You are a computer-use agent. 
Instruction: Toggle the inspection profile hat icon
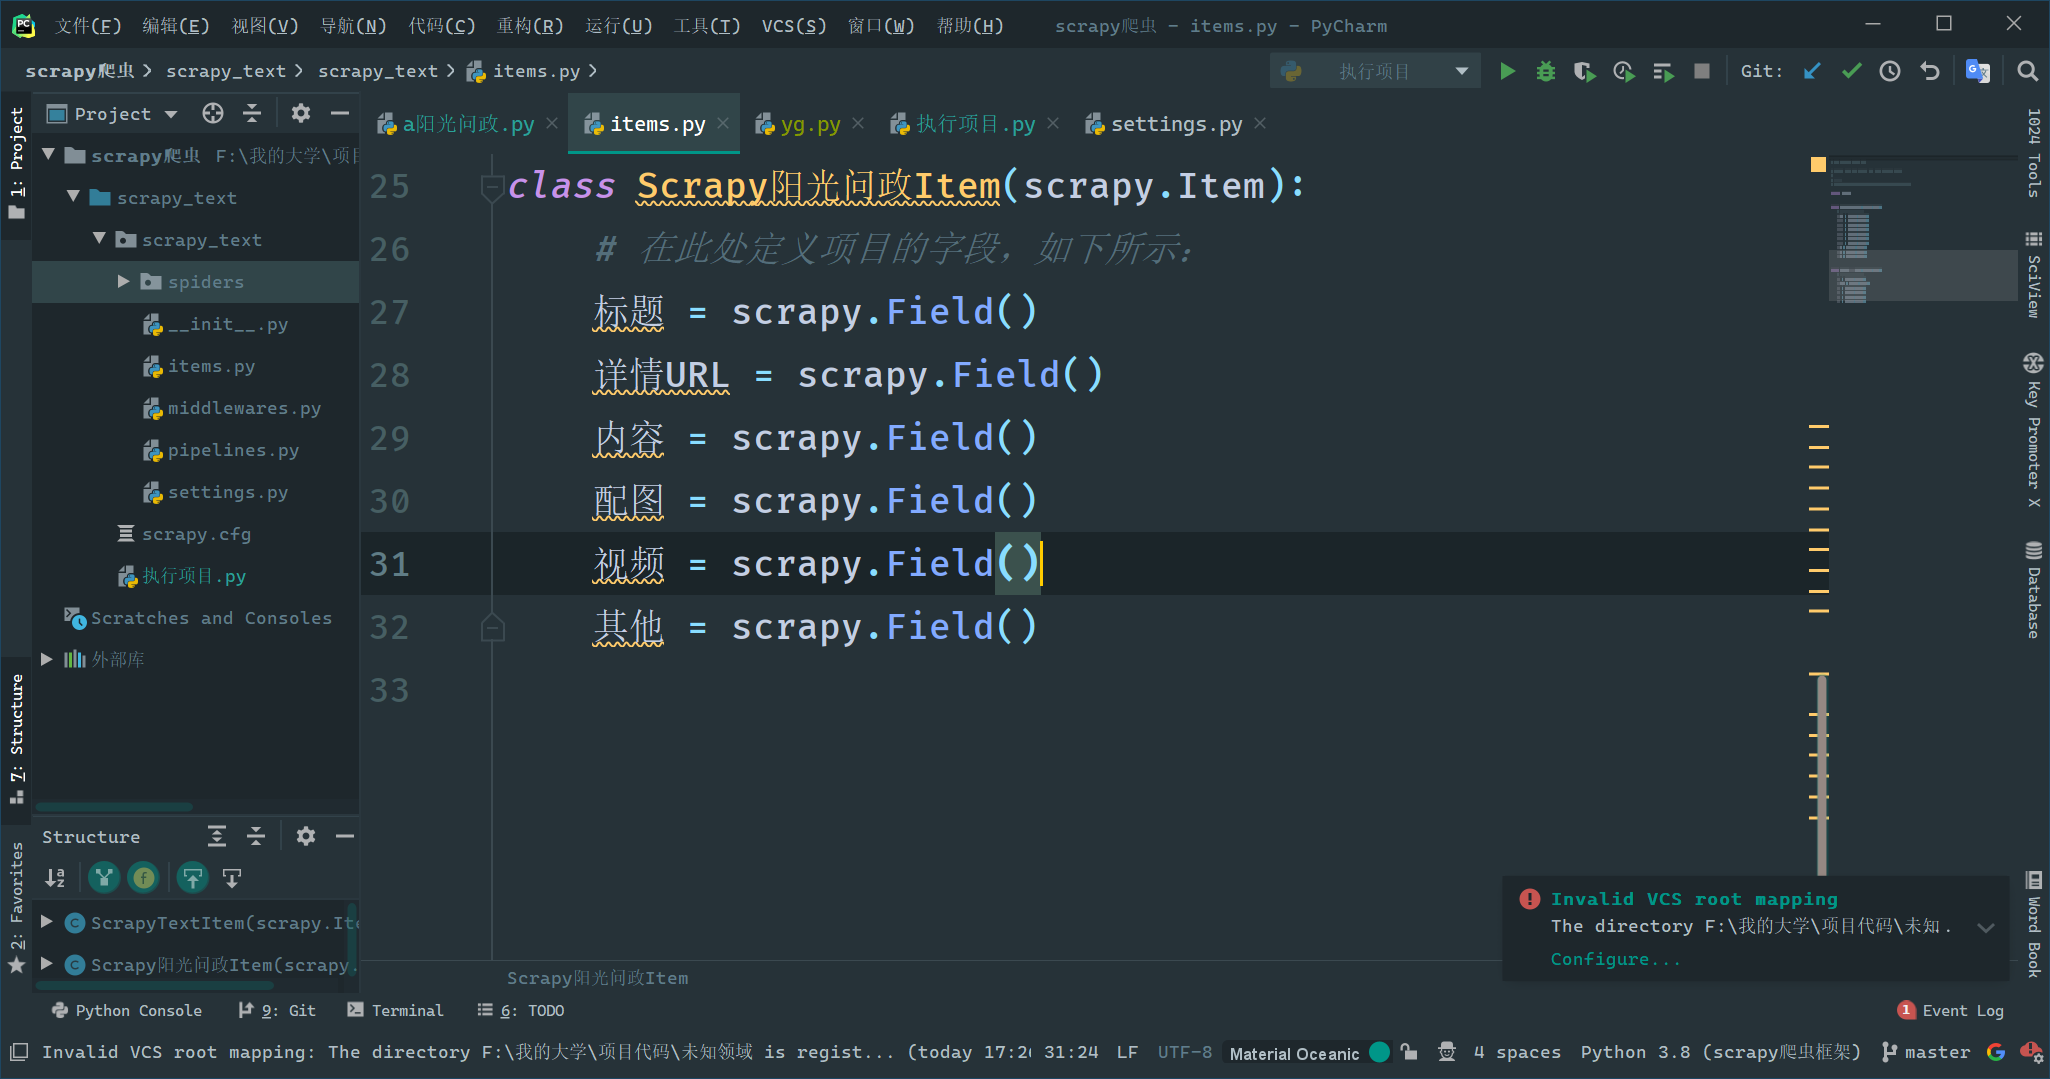[x=1447, y=1052]
